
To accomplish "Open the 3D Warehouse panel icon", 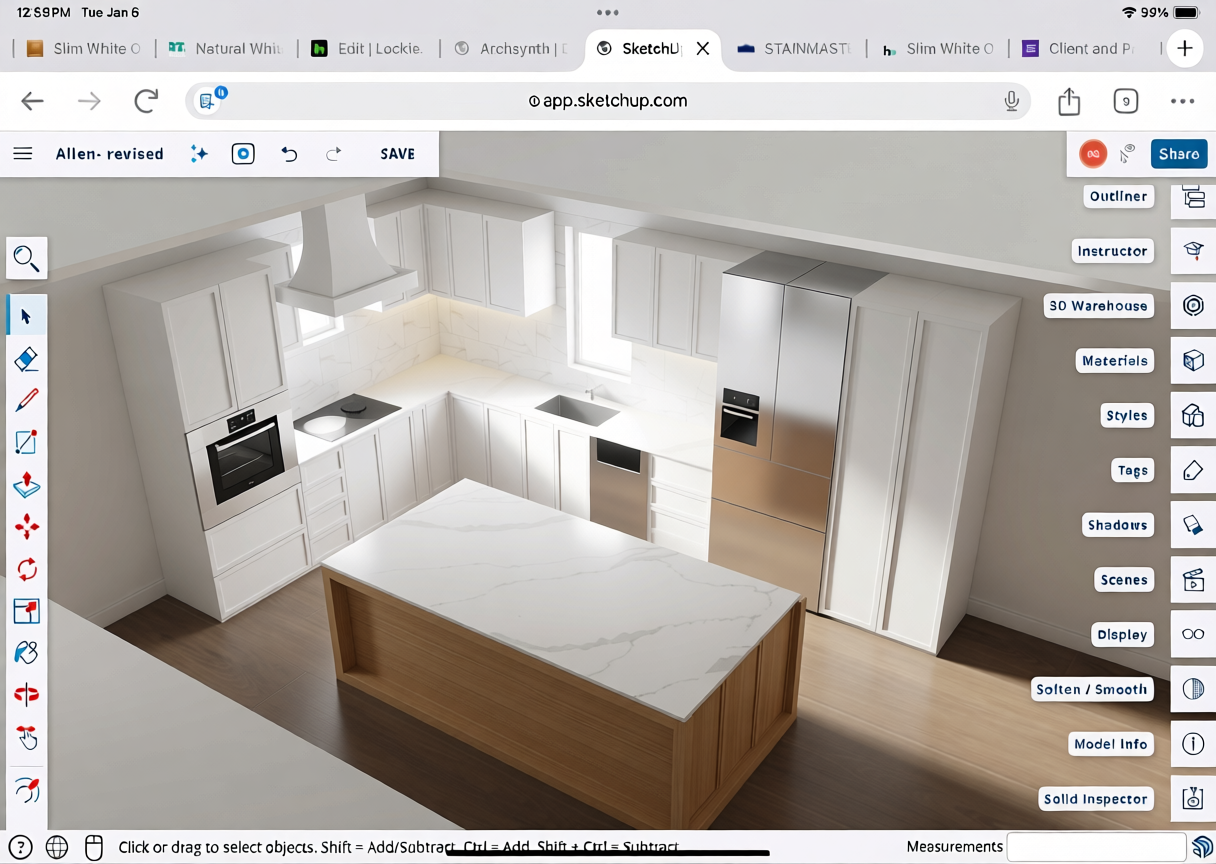I will (1193, 306).
